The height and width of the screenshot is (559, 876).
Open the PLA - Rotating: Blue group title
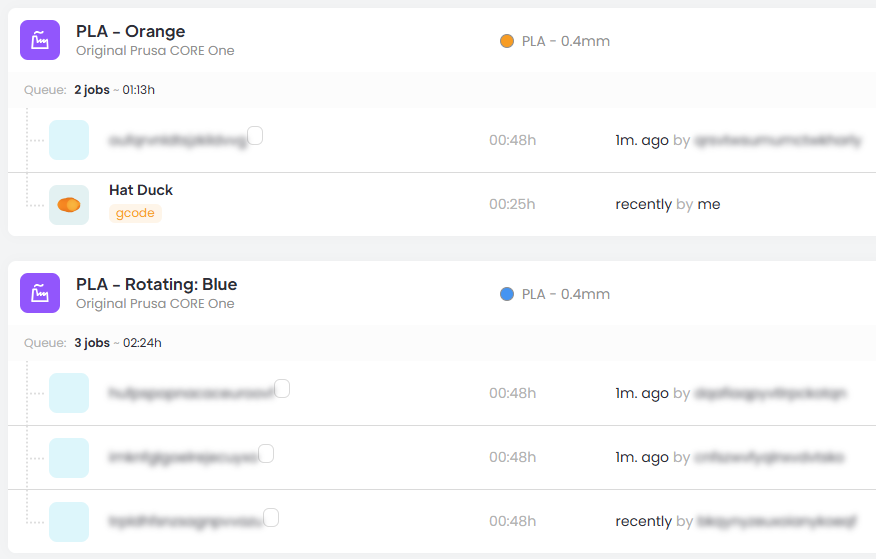156,285
